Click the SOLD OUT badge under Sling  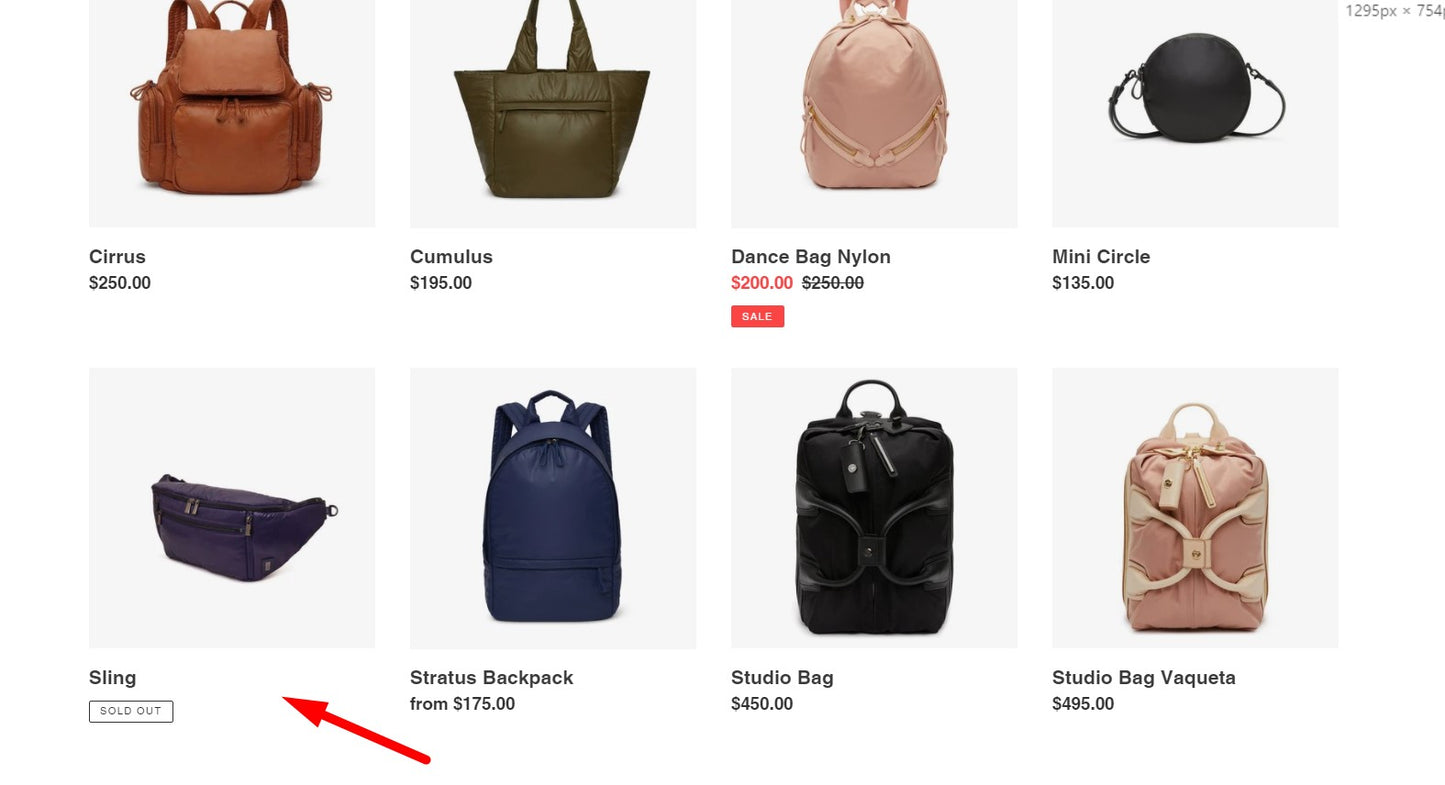pos(131,711)
